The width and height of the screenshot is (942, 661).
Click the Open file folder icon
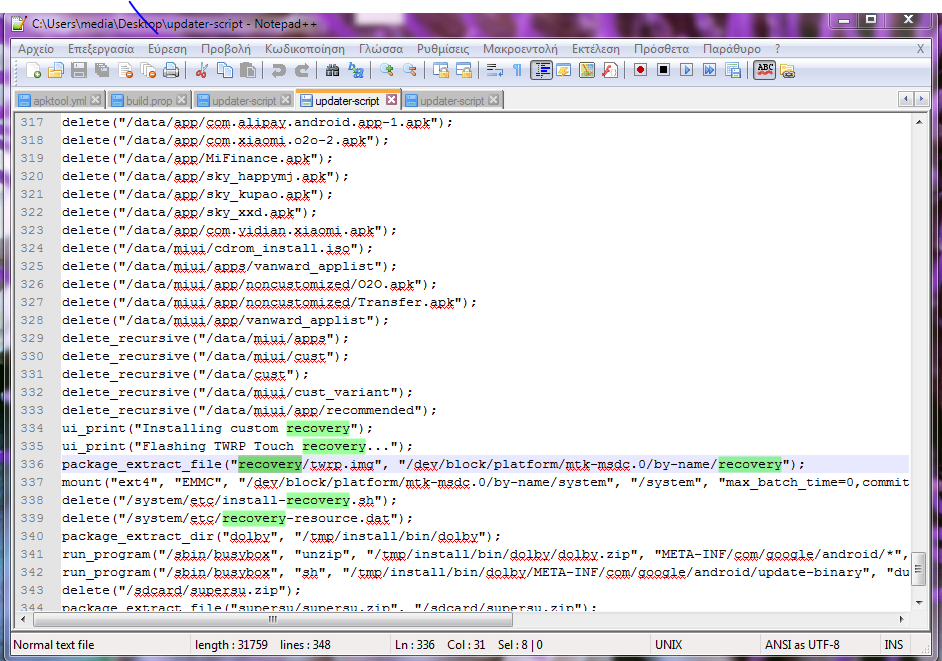(56, 70)
